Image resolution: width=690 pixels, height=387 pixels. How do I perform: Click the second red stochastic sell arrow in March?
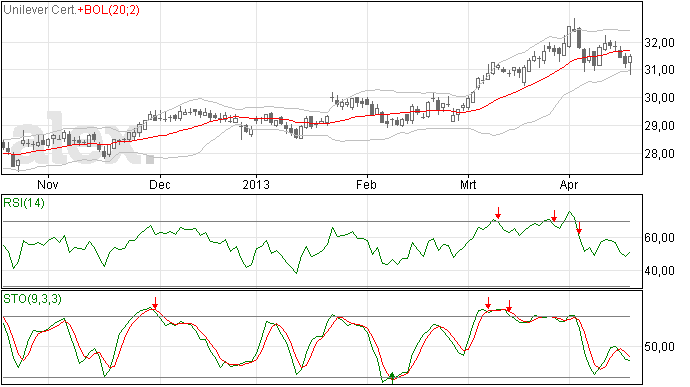pos(509,306)
